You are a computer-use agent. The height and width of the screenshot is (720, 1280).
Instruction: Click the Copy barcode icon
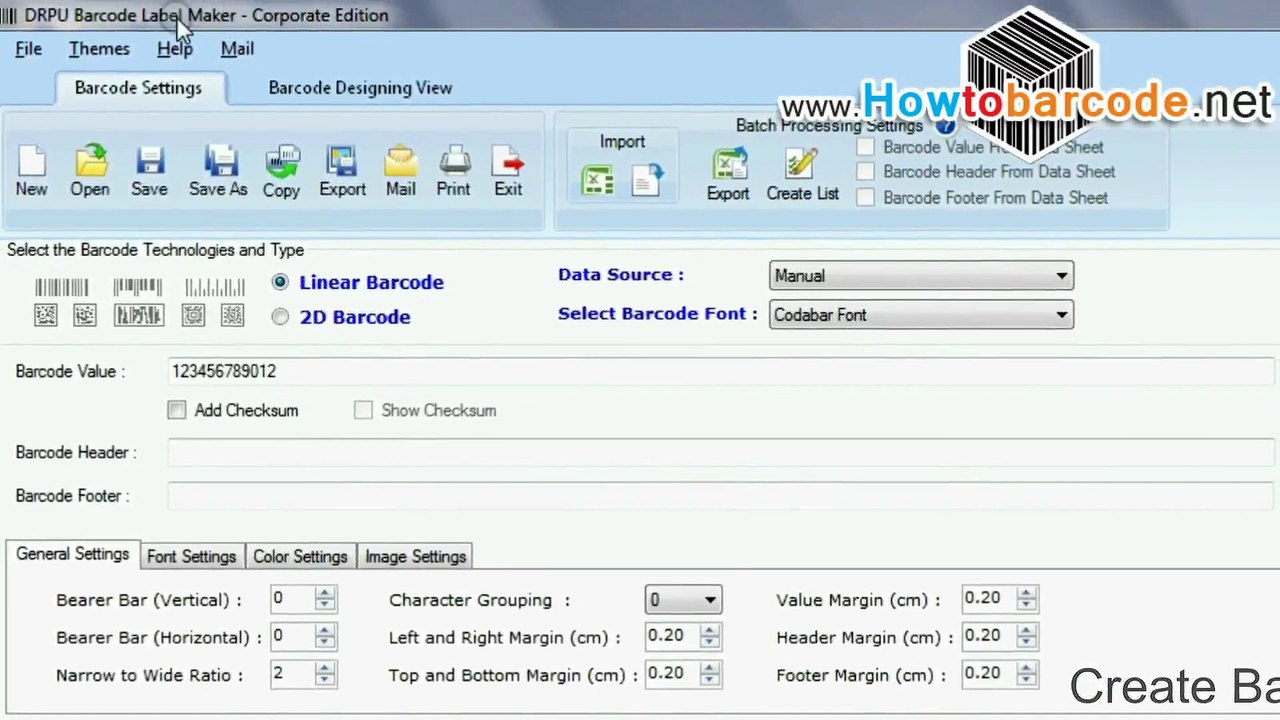282,163
